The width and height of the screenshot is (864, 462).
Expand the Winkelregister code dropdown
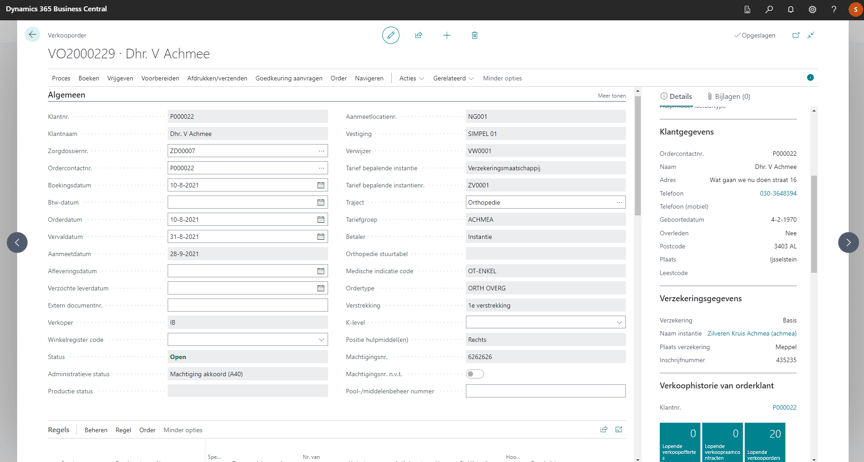[321, 340]
